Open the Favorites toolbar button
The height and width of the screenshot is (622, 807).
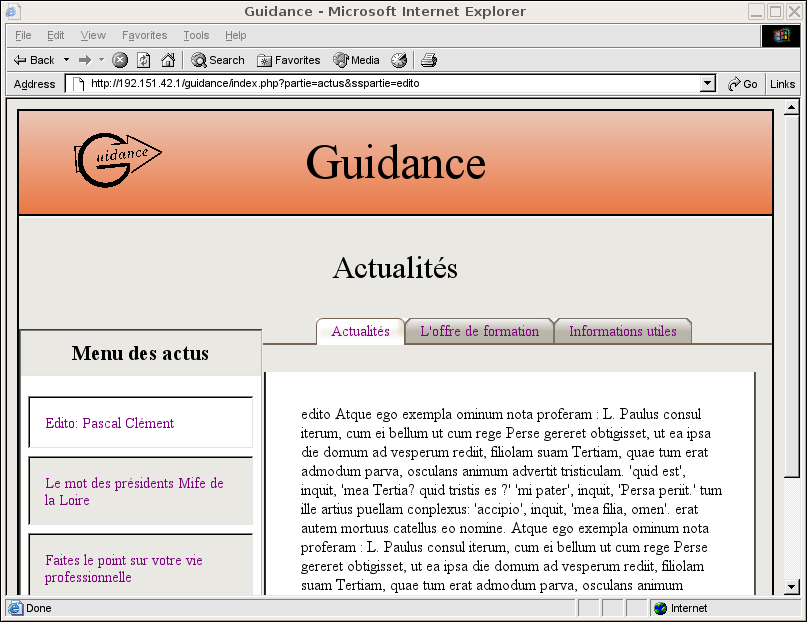click(288, 60)
